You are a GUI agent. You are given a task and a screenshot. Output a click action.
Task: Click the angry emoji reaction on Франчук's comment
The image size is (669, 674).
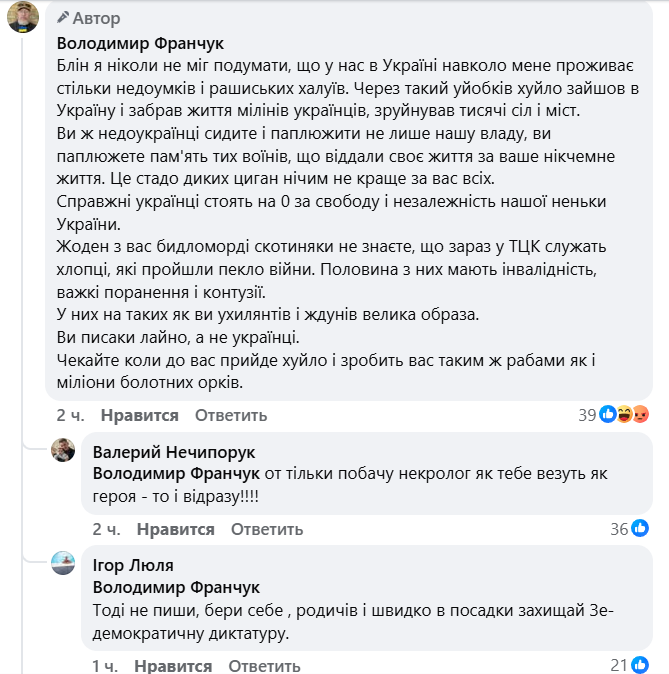point(640,415)
